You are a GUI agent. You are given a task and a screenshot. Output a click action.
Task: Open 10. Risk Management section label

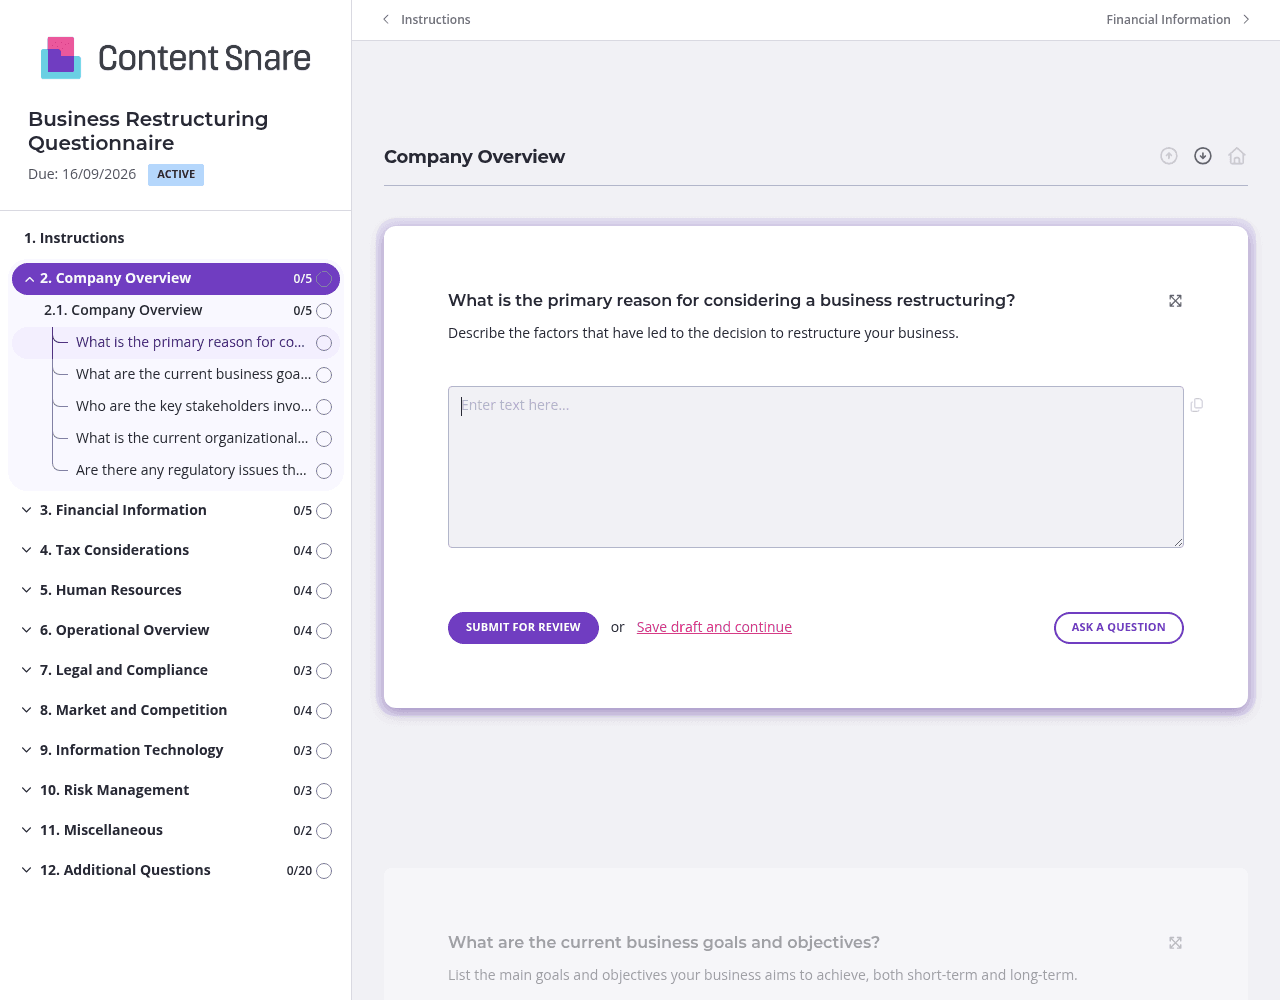coord(114,790)
